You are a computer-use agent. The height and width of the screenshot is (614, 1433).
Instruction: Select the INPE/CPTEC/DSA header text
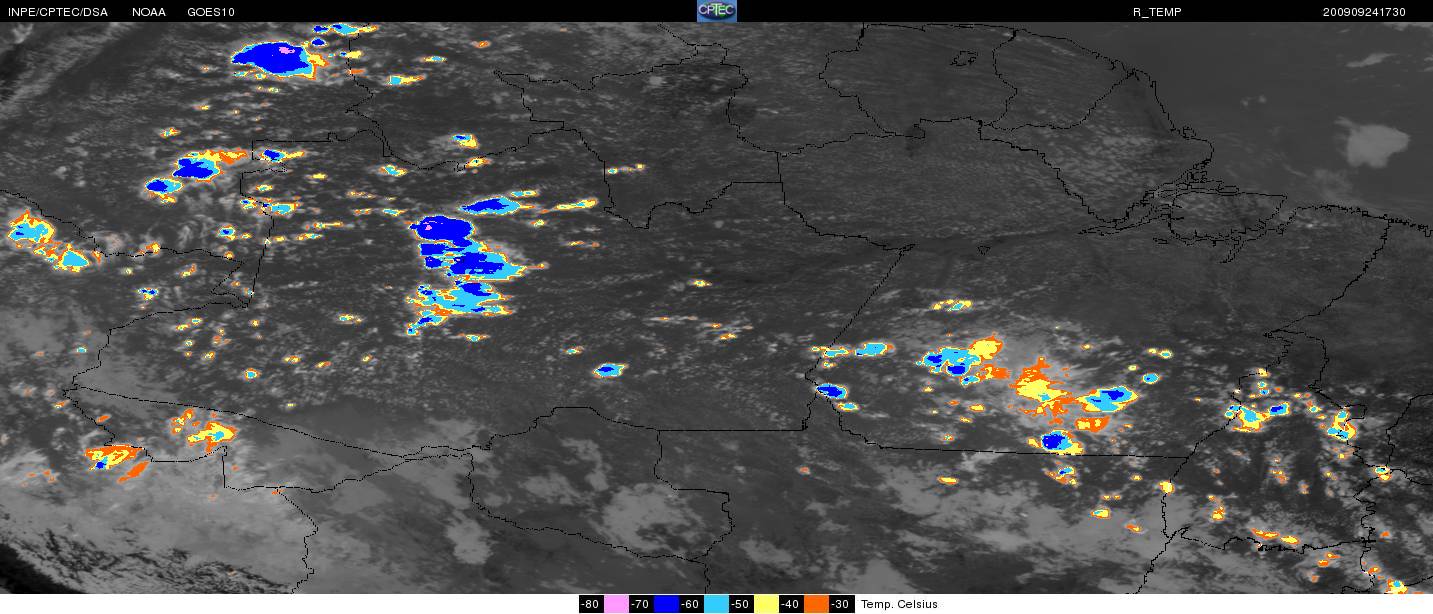[x=58, y=12]
